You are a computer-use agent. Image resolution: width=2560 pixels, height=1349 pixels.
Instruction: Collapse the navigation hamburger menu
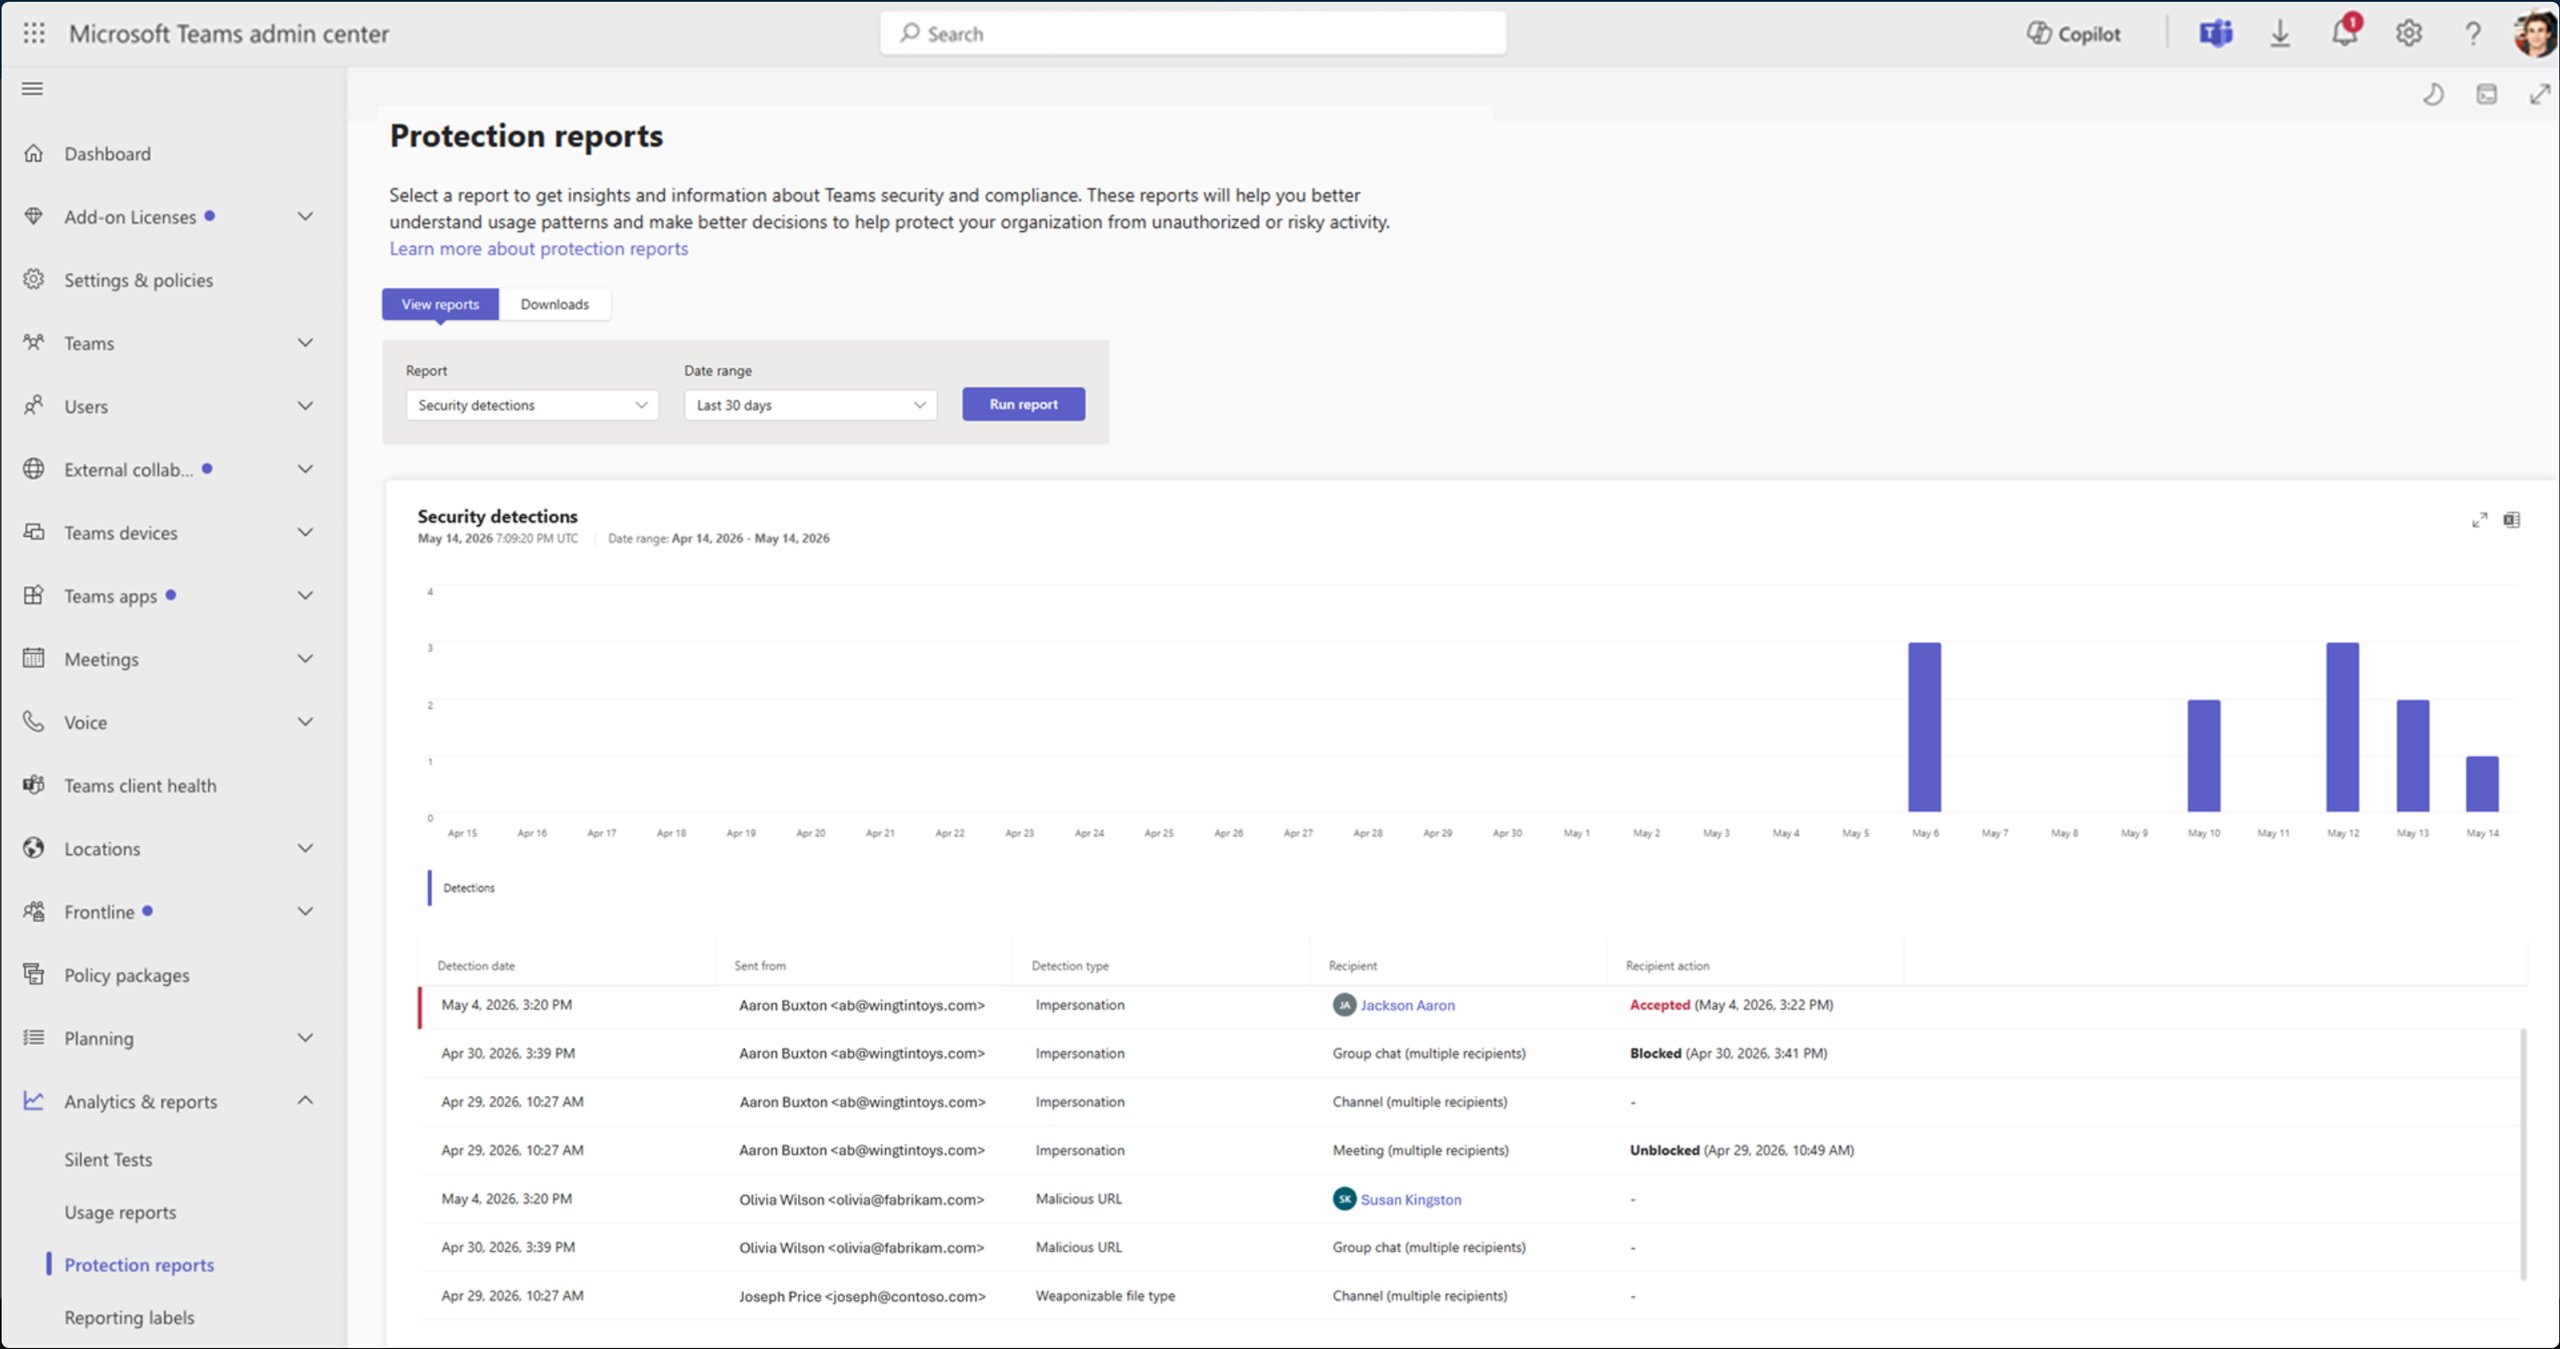click(x=32, y=89)
